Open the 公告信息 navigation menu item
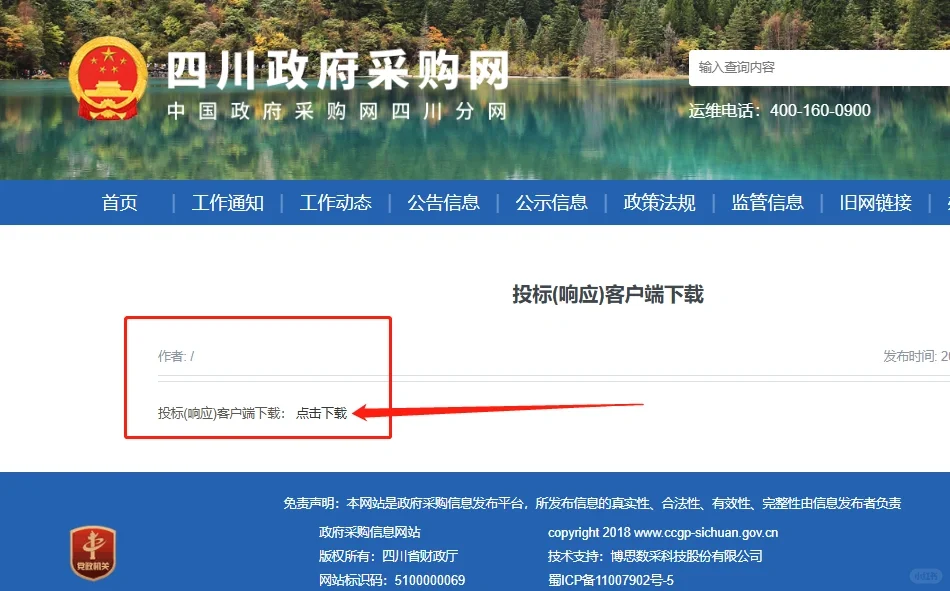This screenshot has width=950, height=591. [444, 202]
